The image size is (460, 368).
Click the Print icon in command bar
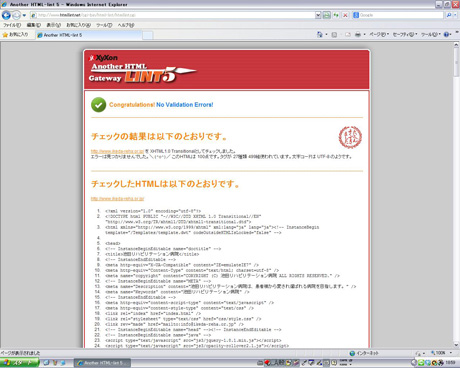pos(358,34)
